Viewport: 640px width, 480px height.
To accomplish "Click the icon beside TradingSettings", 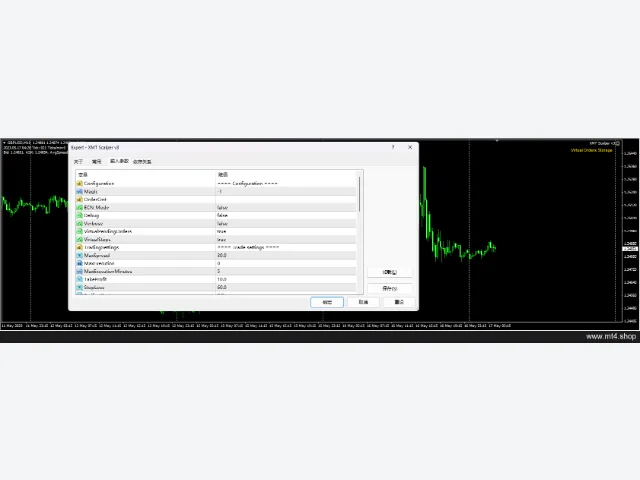I will [x=80, y=247].
